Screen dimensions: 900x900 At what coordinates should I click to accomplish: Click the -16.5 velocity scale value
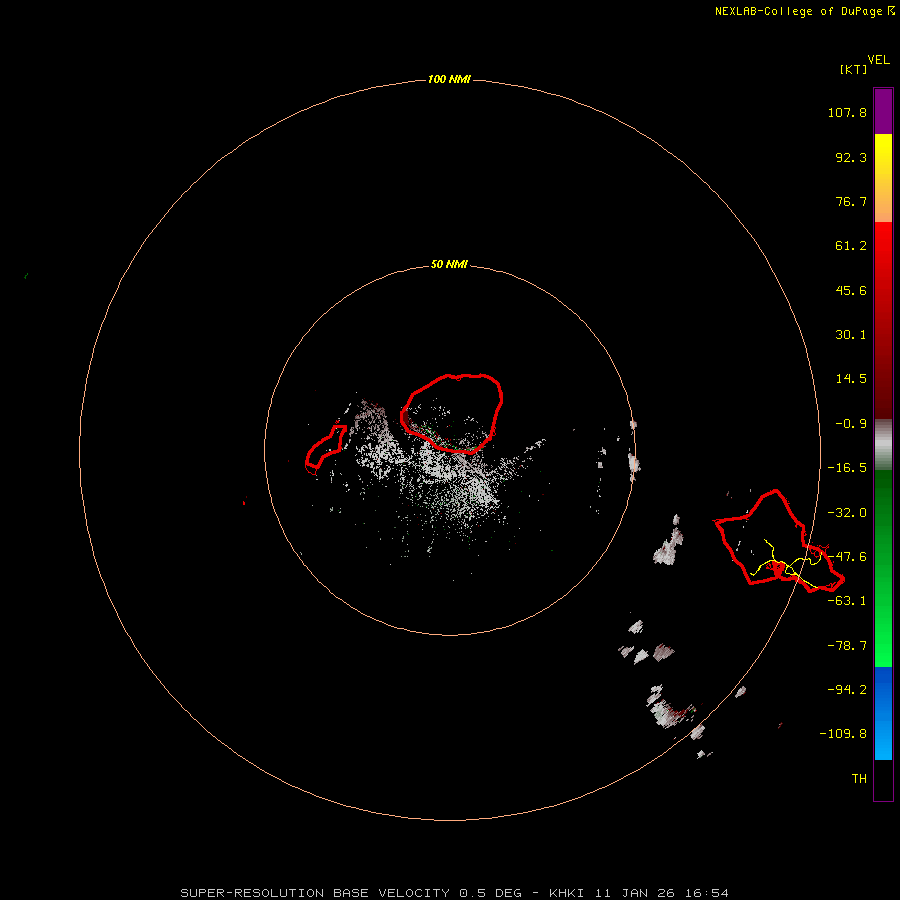pyautogui.click(x=847, y=468)
